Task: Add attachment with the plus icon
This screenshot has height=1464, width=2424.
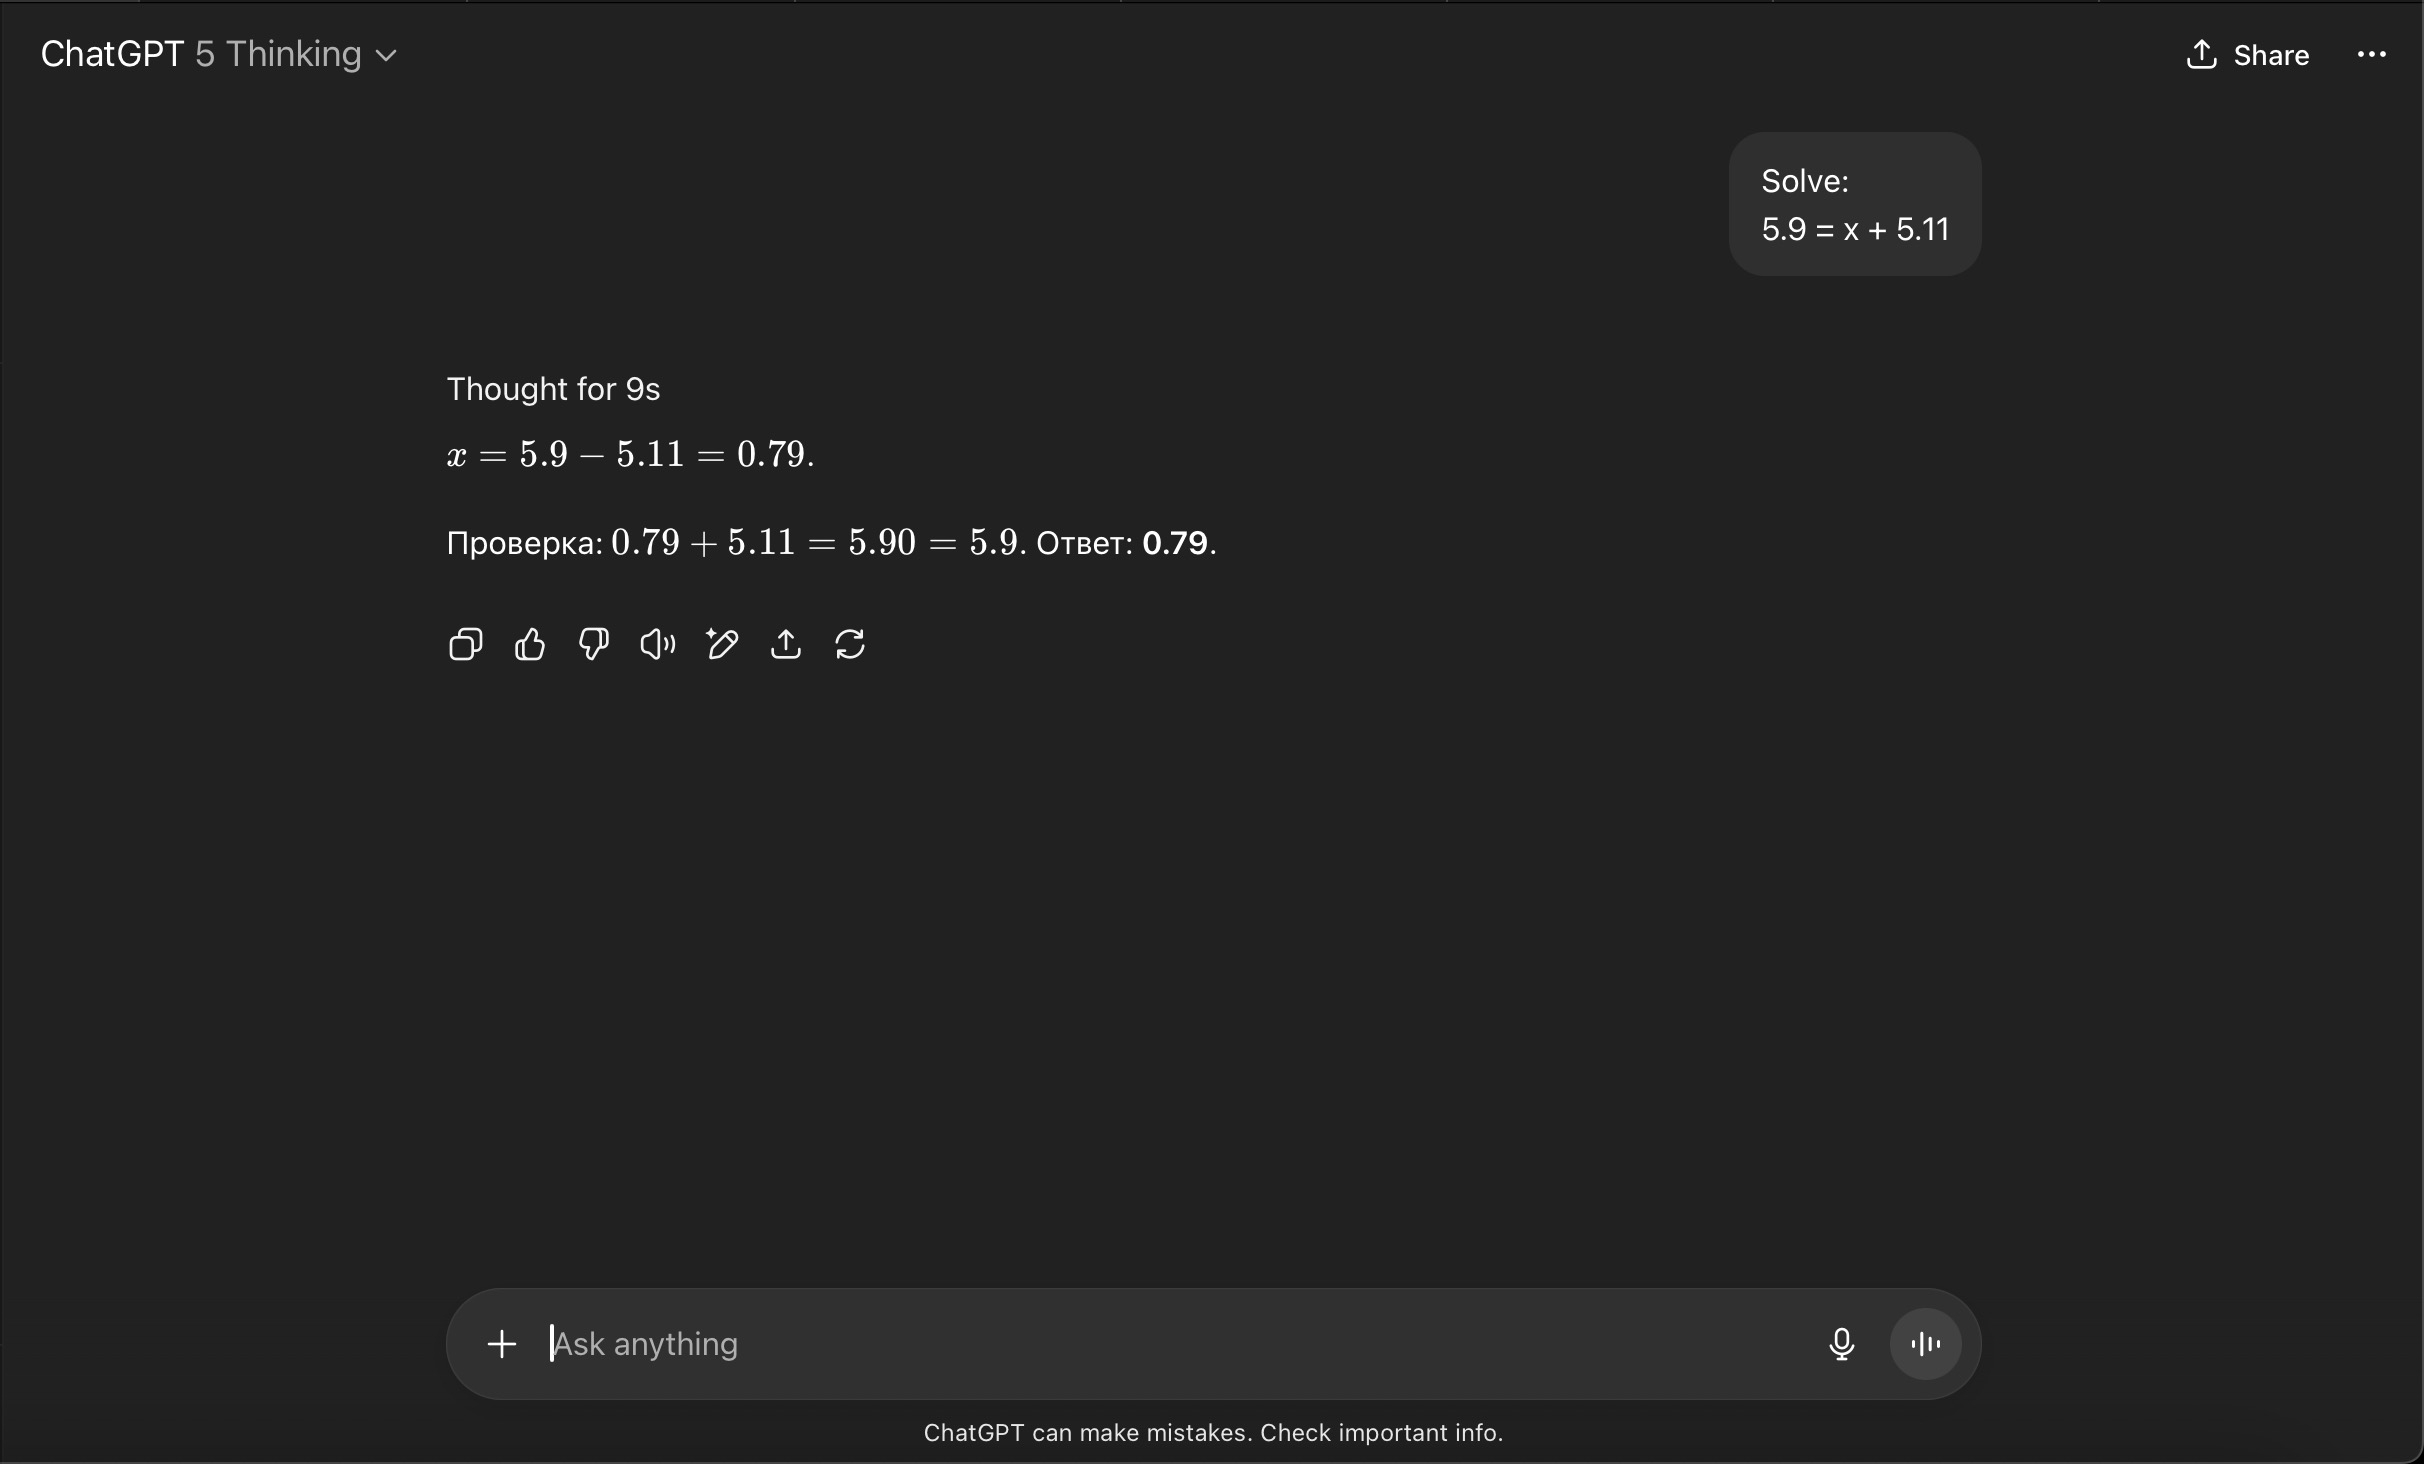Action: pyautogui.click(x=502, y=1344)
